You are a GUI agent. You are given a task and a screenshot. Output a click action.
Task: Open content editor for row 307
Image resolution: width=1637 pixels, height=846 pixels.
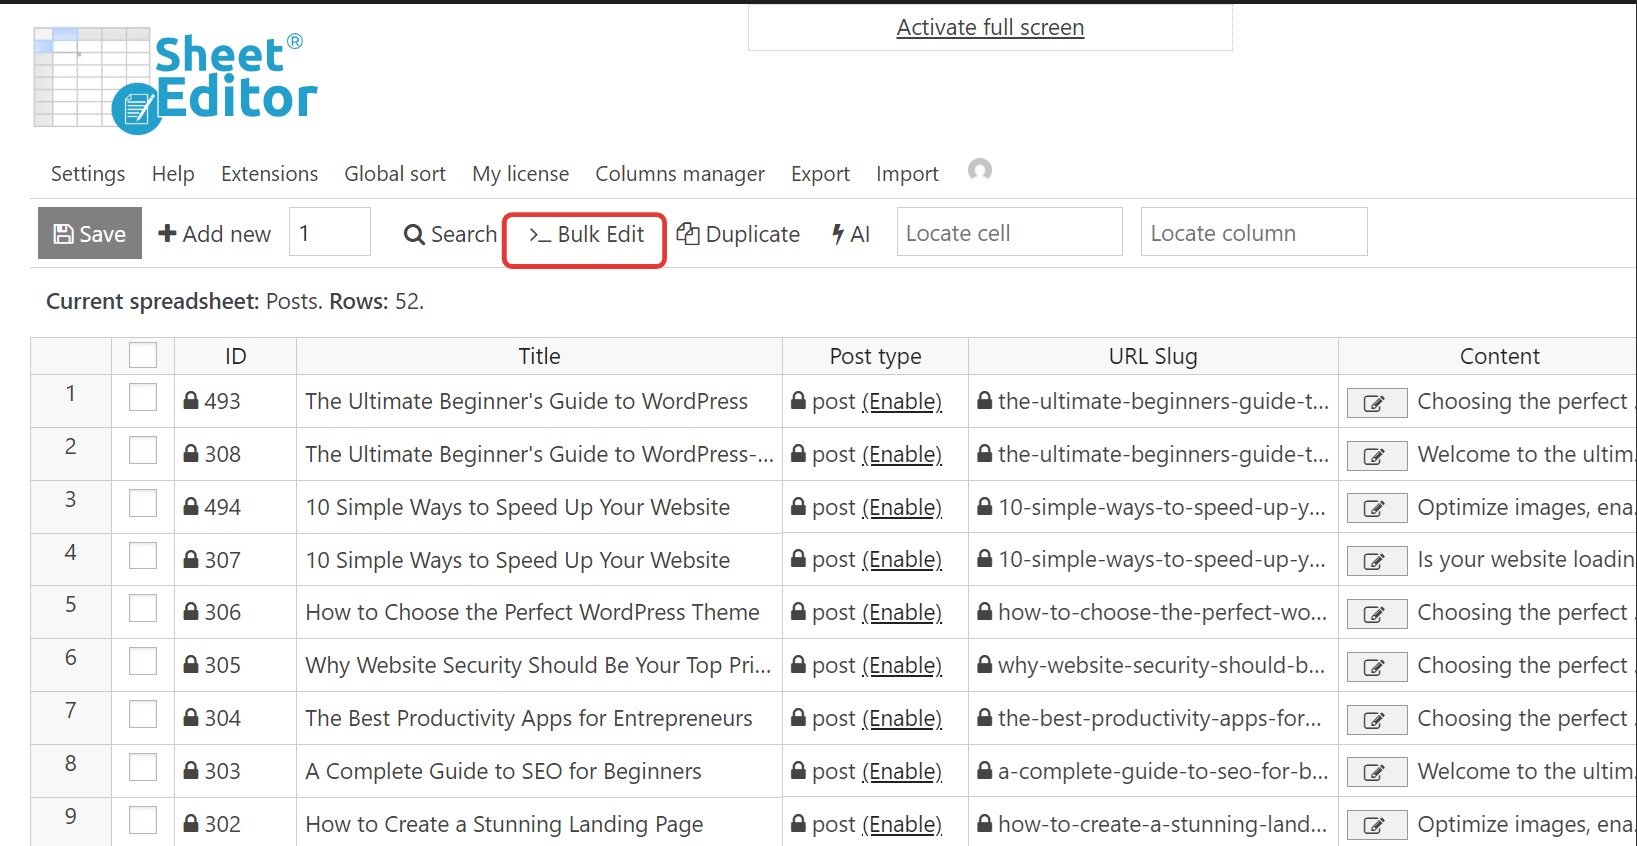pos(1377,561)
